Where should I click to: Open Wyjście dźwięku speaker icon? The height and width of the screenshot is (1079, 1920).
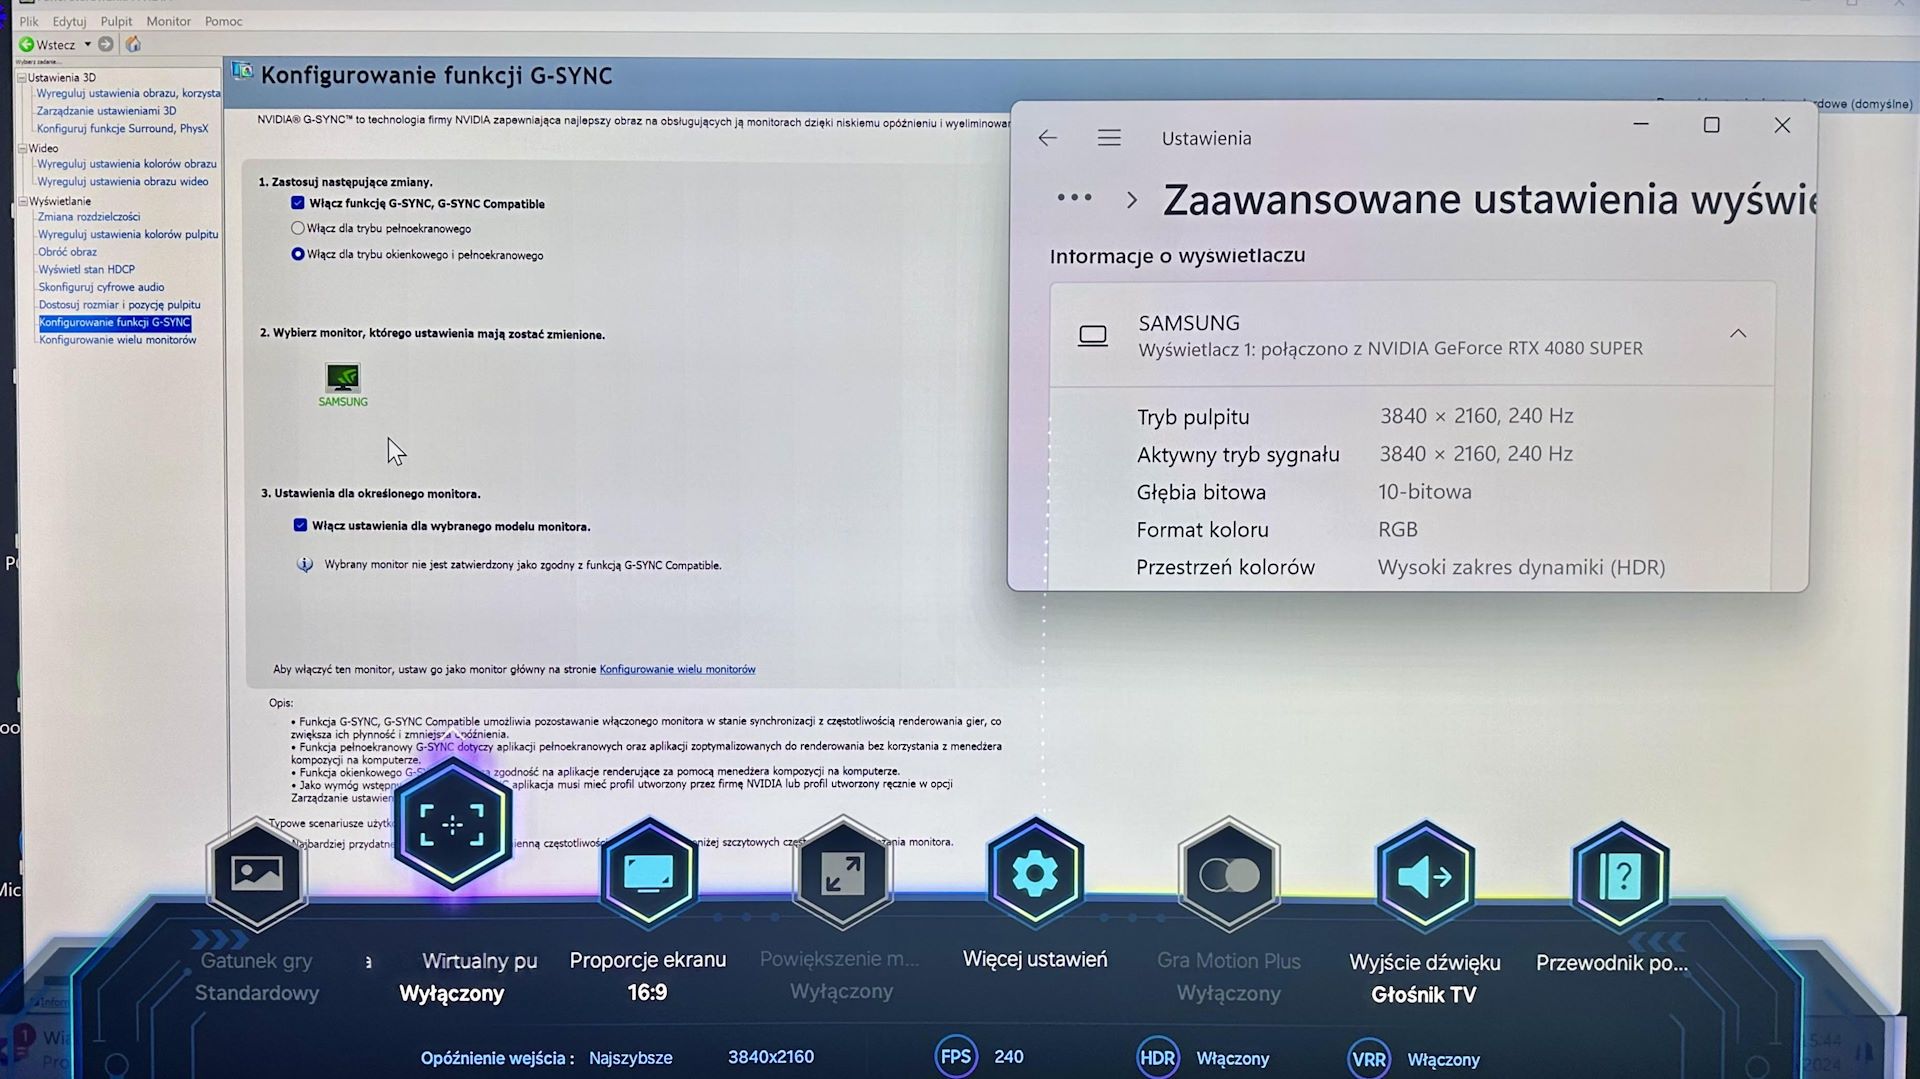[x=1425, y=877]
